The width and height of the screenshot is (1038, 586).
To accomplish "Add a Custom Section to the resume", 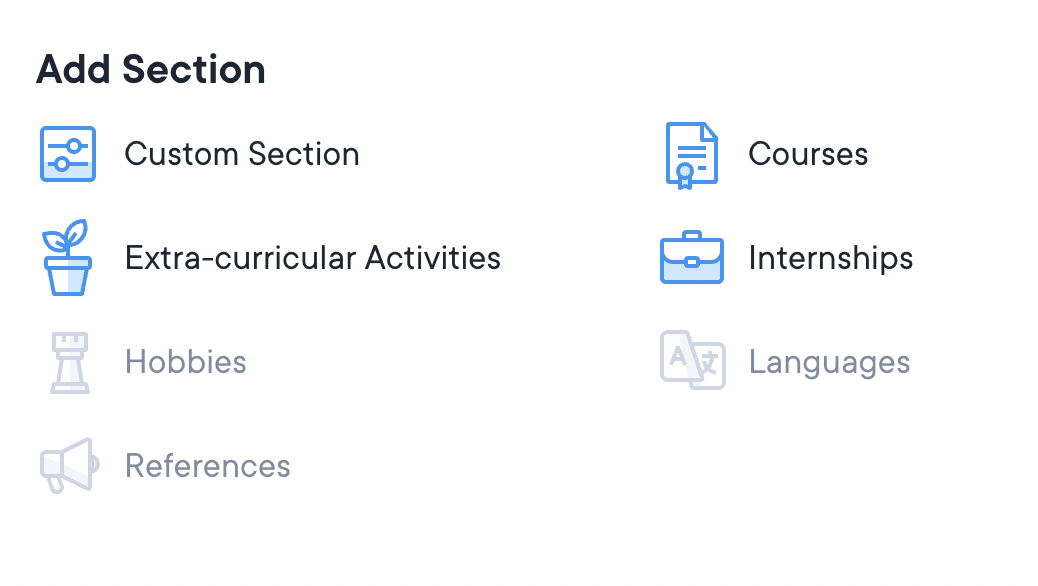I will point(241,154).
